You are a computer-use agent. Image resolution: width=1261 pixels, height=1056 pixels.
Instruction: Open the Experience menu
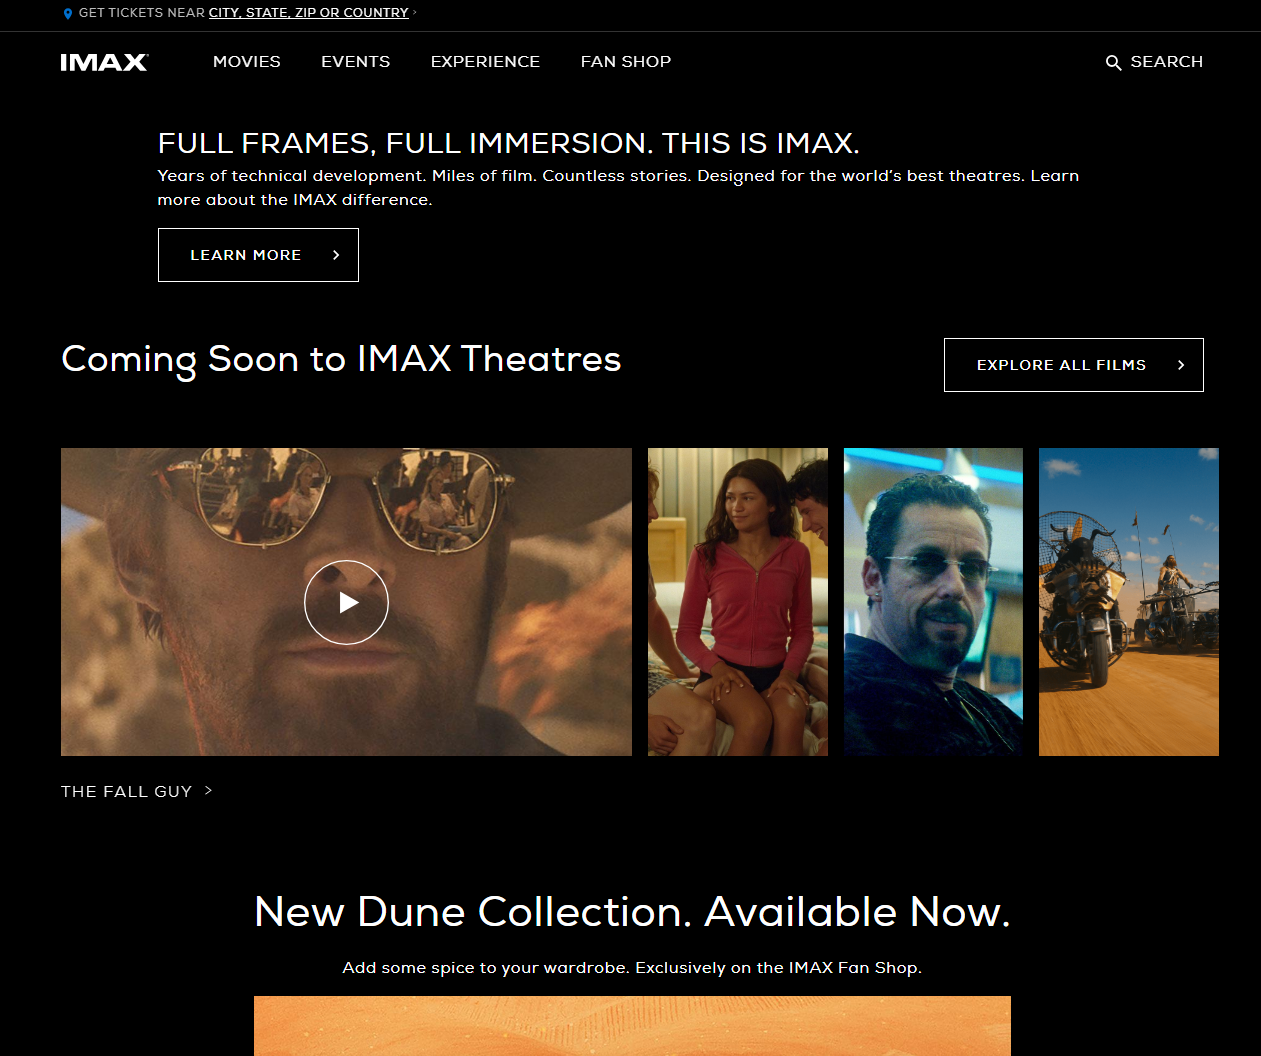[x=485, y=61]
